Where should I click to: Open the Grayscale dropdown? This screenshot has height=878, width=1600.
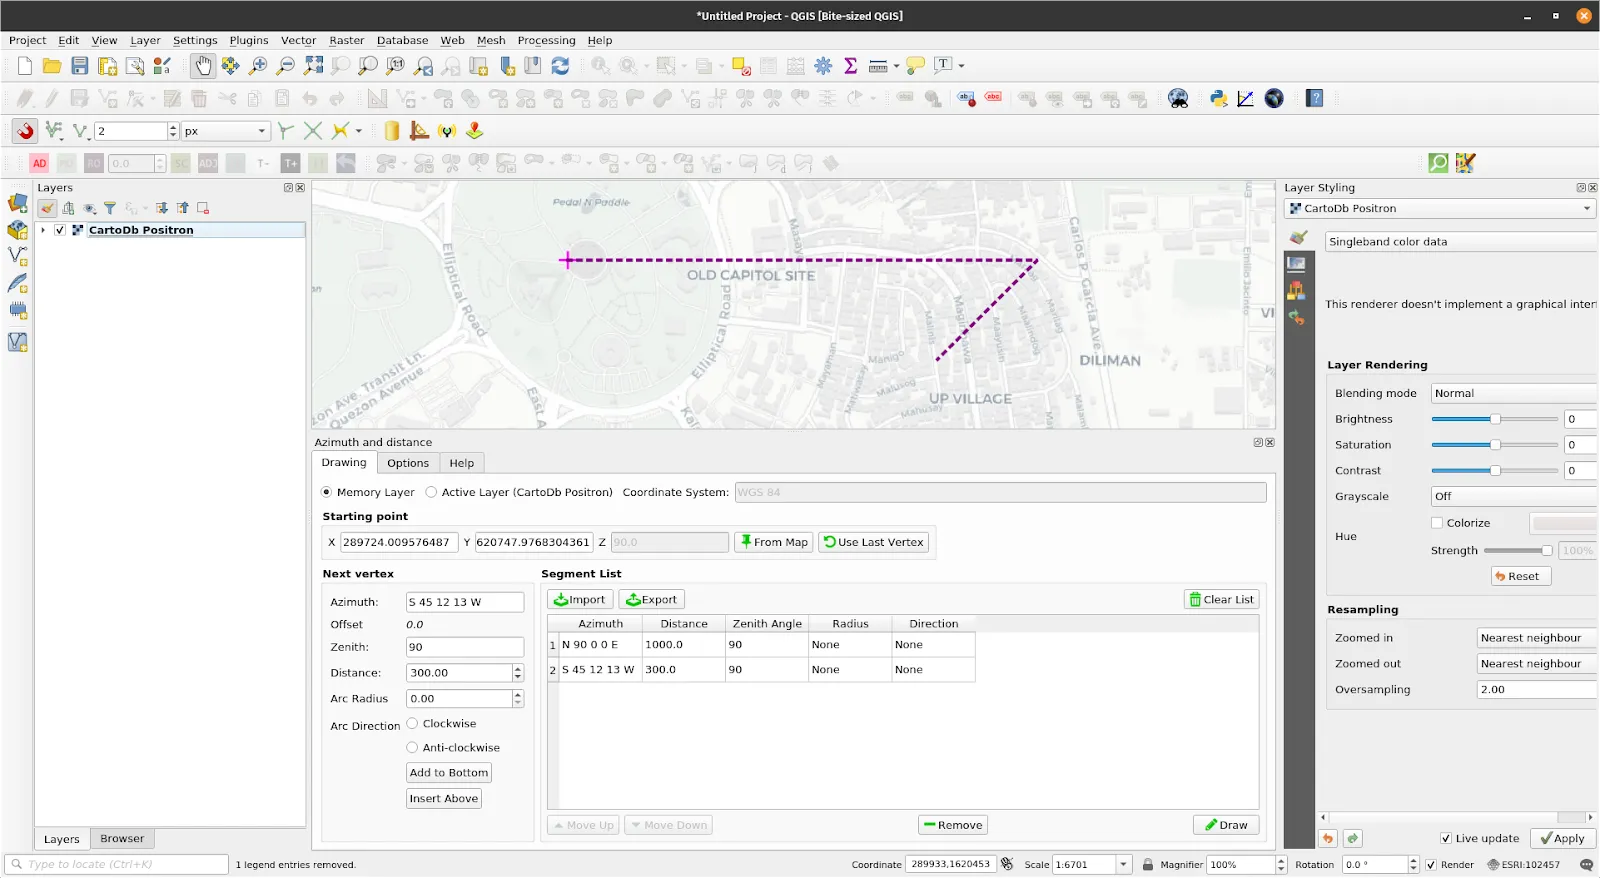pyautogui.click(x=1513, y=496)
